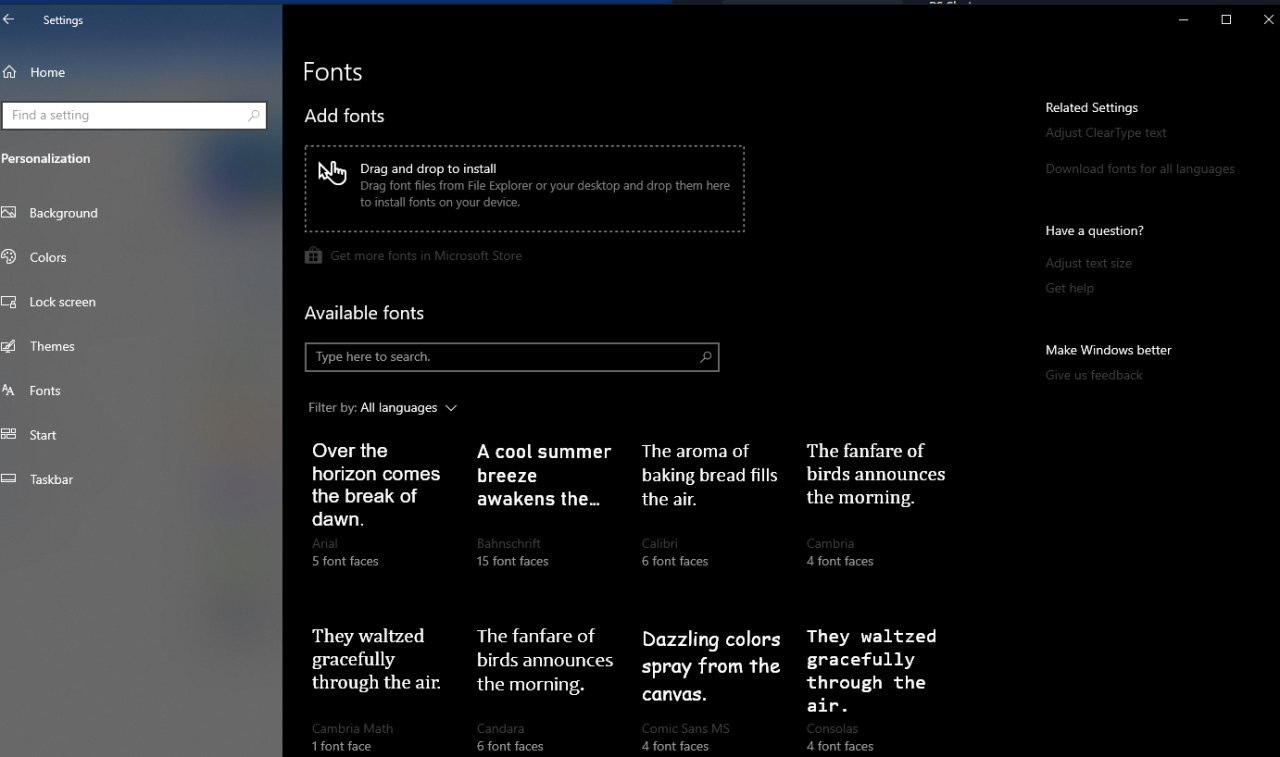Open Themes settings page

[x=52, y=346]
